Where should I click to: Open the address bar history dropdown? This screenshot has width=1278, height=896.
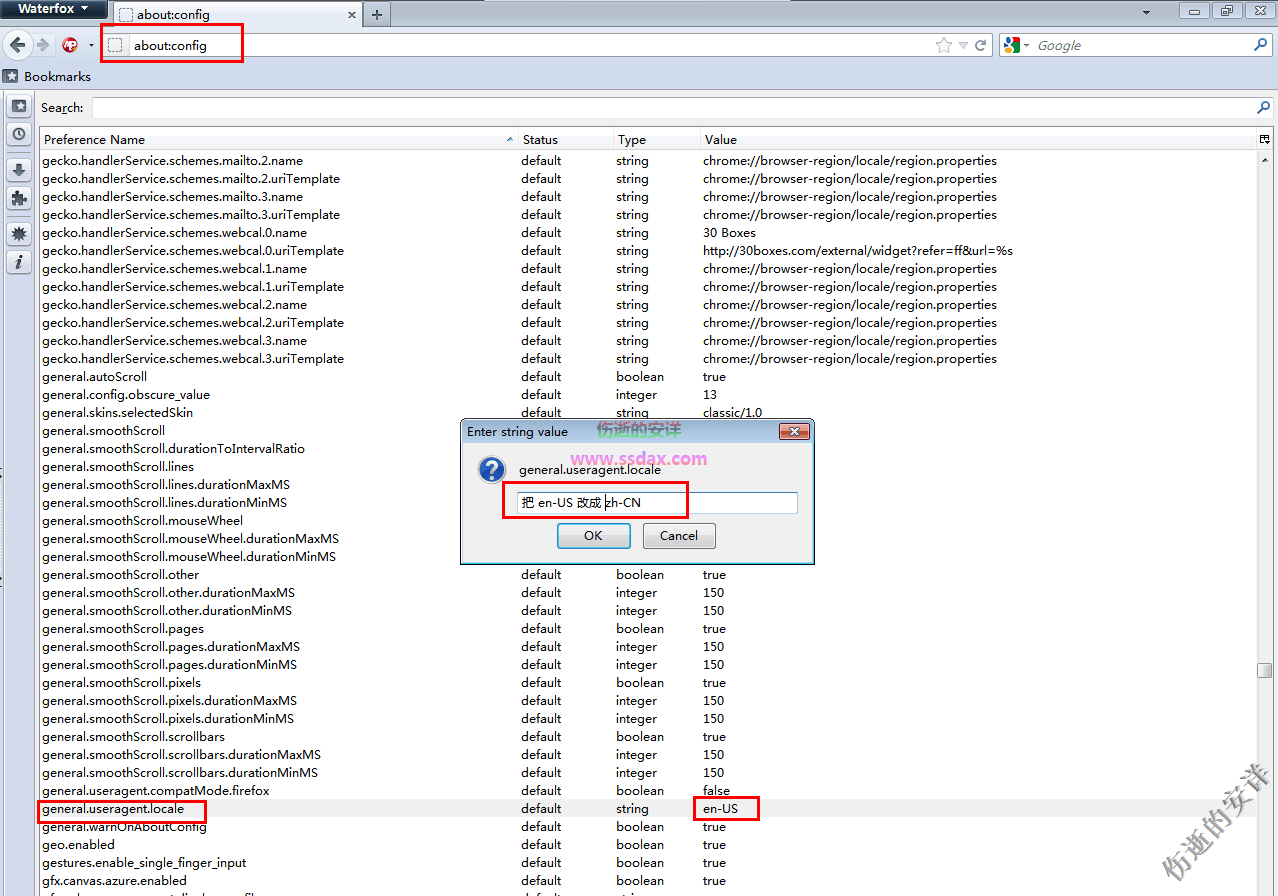pos(963,45)
